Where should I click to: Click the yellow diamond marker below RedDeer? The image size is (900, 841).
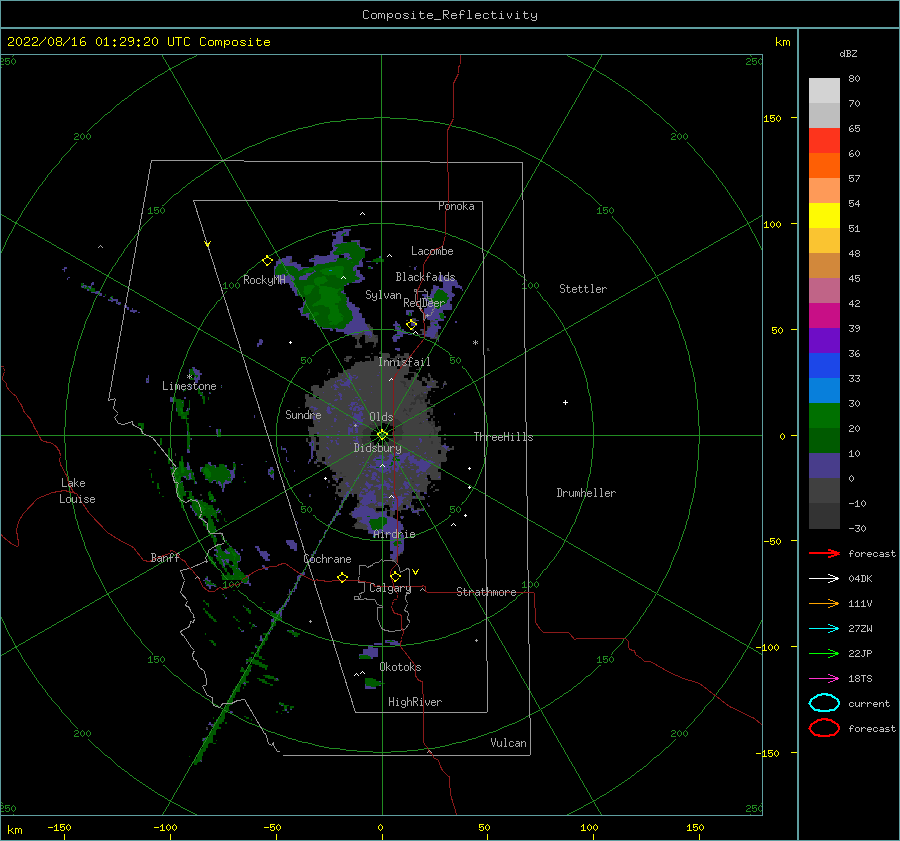click(x=412, y=324)
